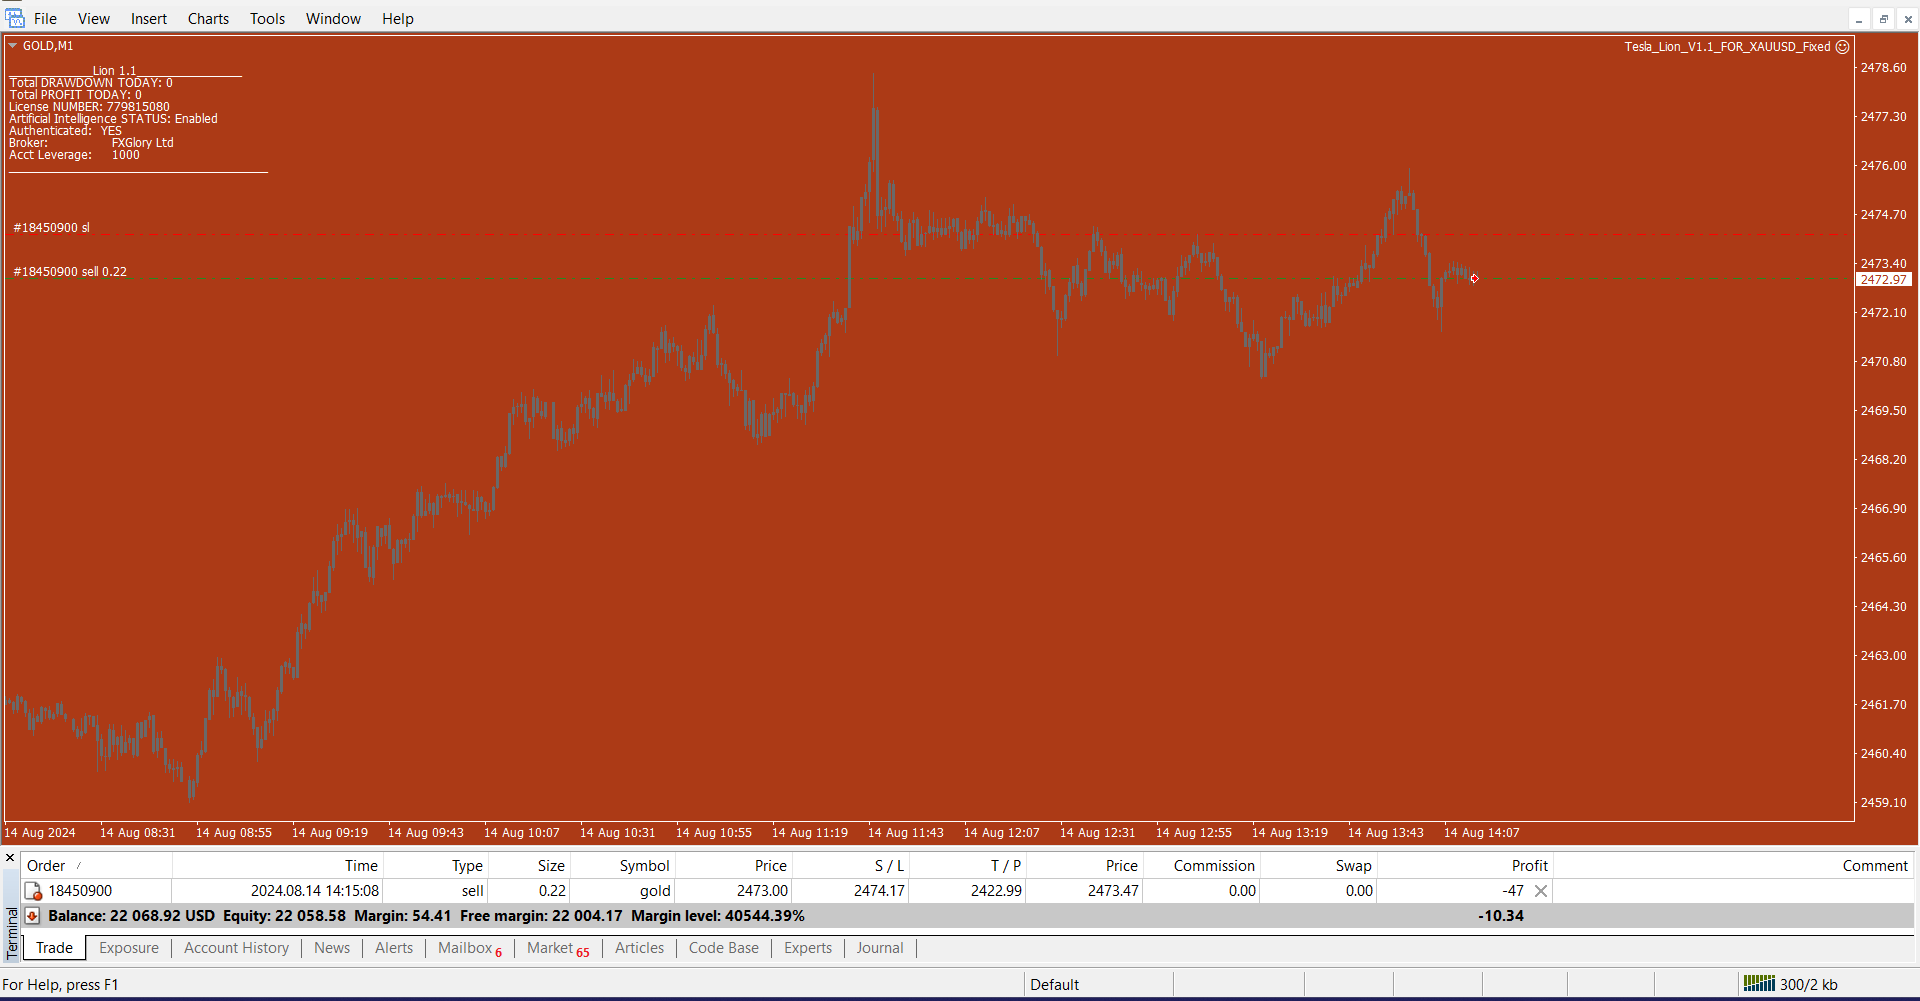
Task: Sort orders by the Profit column header
Action: tap(1529, 866)
